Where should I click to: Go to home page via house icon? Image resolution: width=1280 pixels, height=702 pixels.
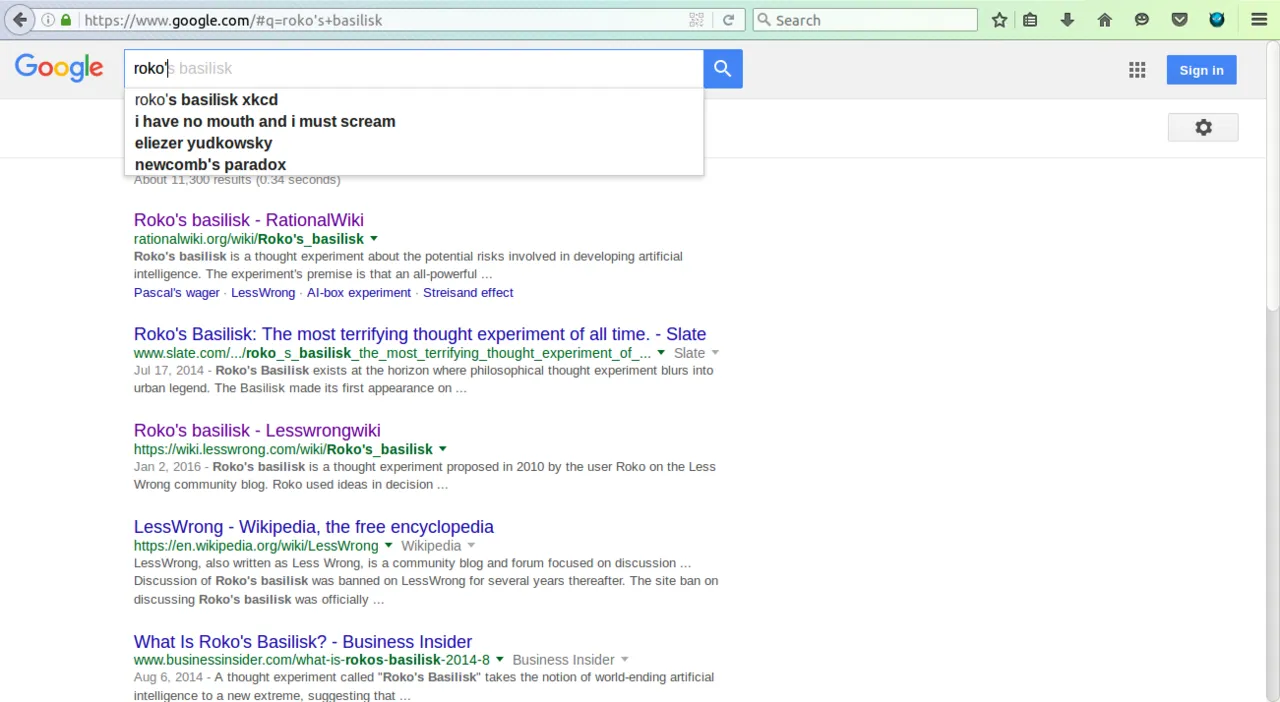1105,20
